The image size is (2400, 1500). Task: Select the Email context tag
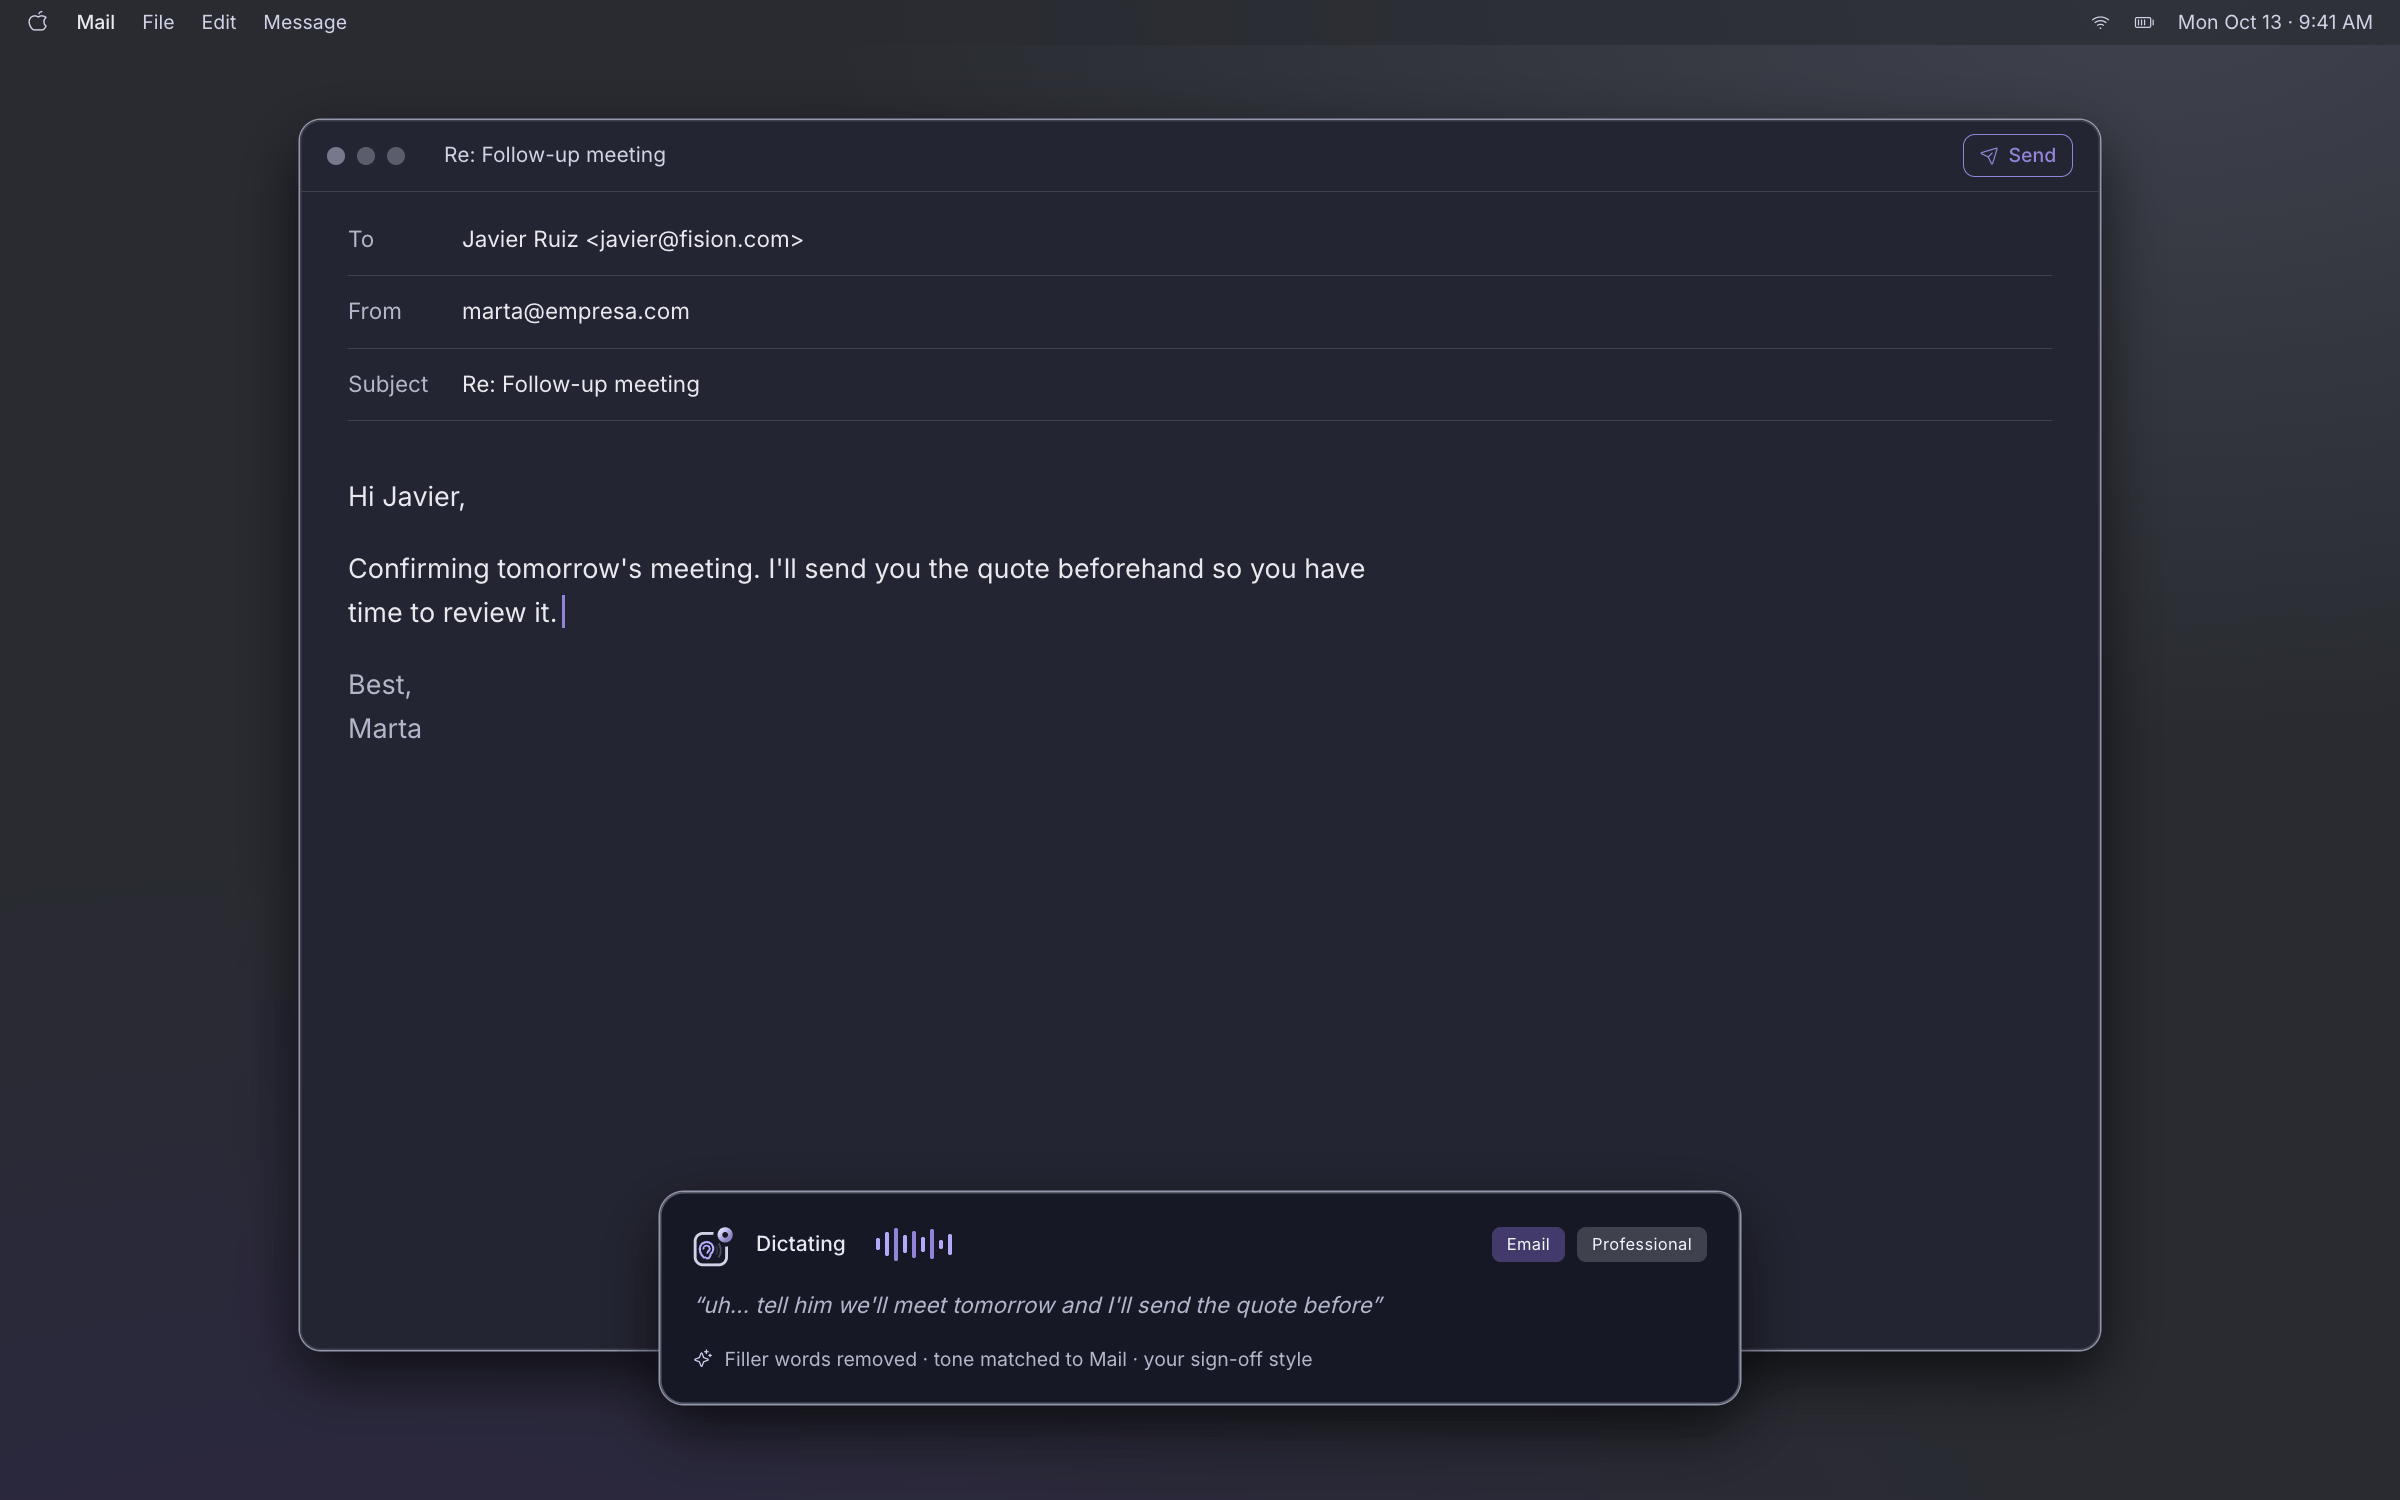point(1528,1244)
